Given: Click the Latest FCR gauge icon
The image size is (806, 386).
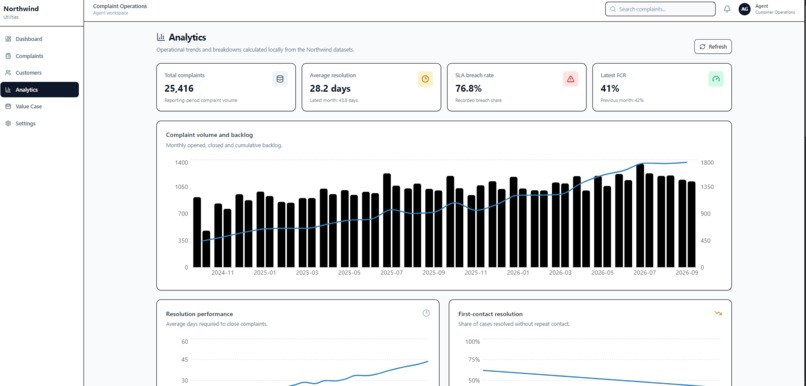Looking at the screenshot, I should tap(716, 79).
